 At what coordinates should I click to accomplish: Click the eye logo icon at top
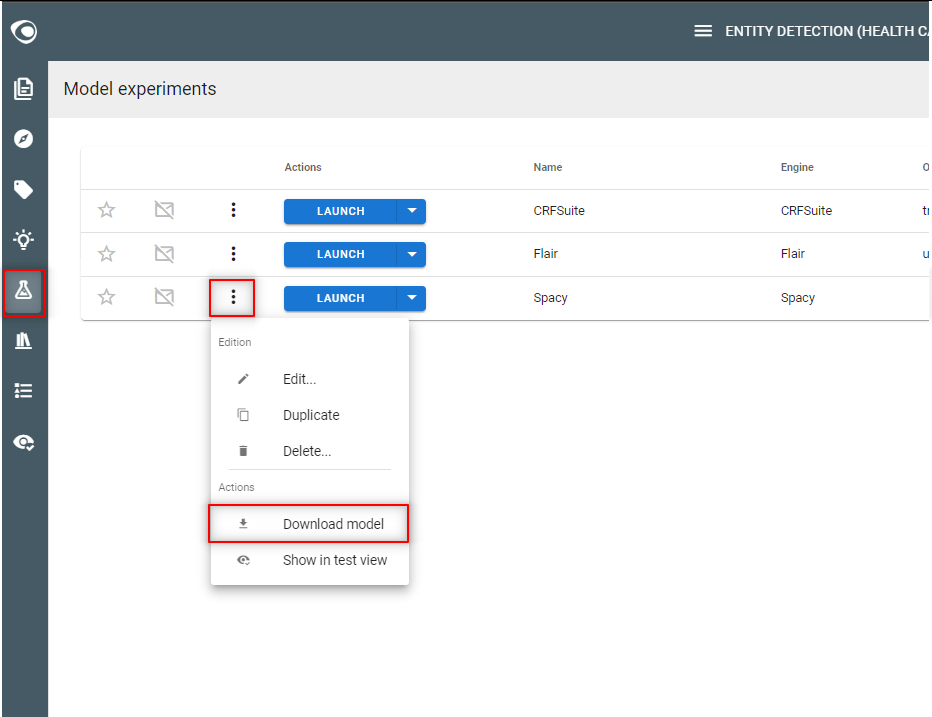24,32
